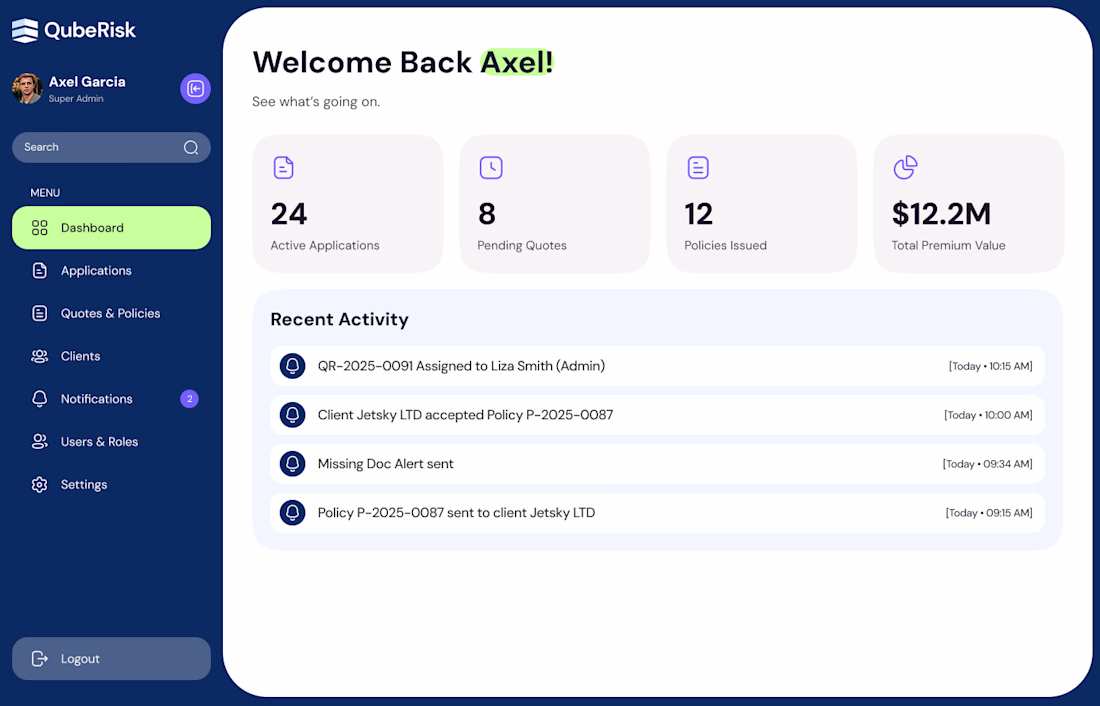Click the Active Applications card document icon
This screenshot has height=706, width=1100.
click(283, 168)
